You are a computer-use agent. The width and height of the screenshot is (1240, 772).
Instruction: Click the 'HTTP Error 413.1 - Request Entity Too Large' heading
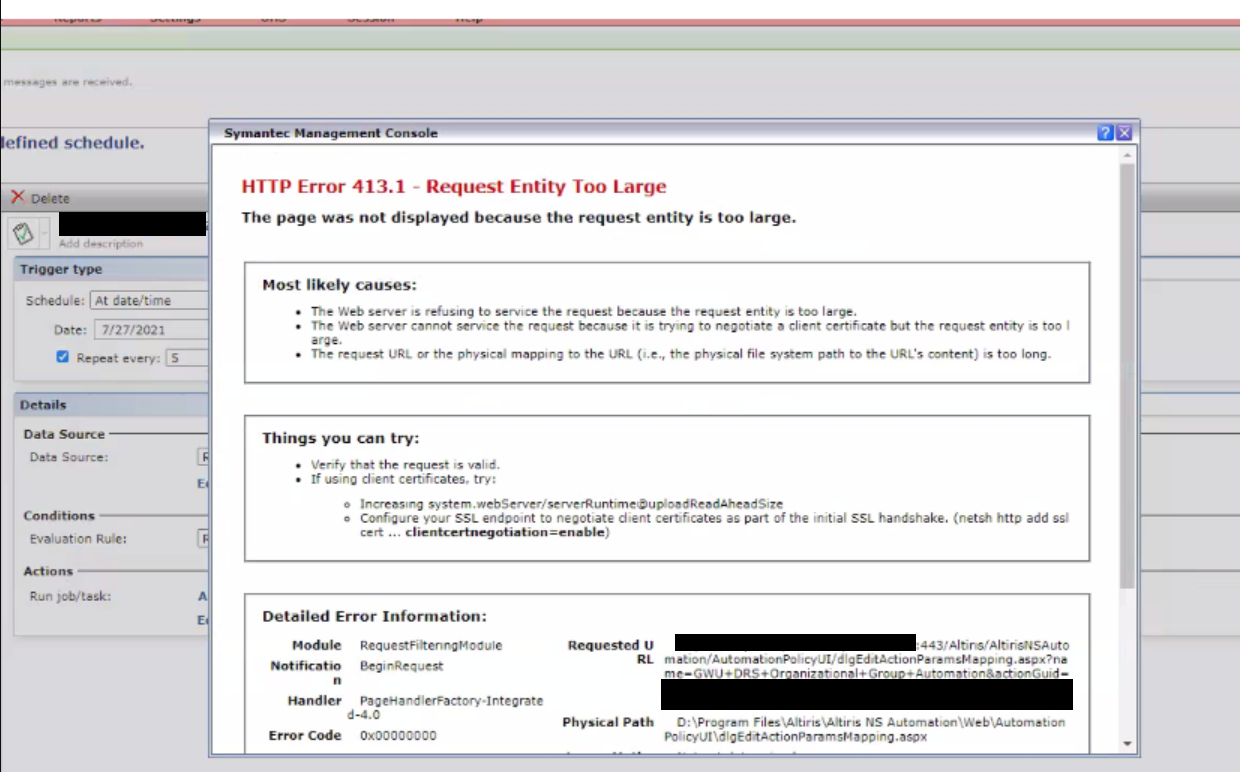454,187
